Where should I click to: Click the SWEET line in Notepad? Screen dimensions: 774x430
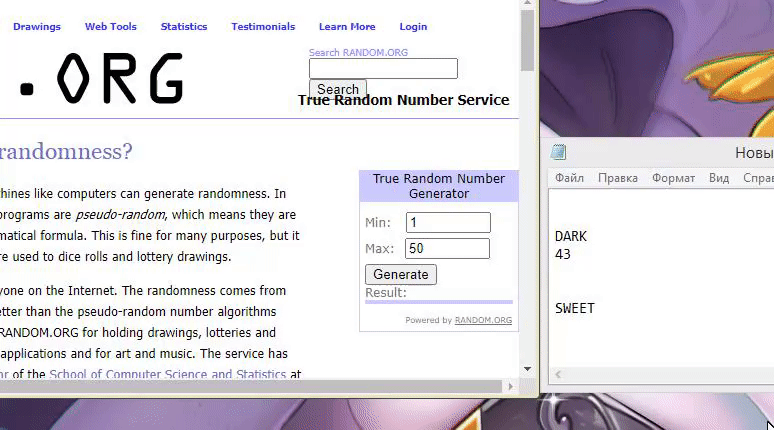pyautogui.click(x=575, y=309)
